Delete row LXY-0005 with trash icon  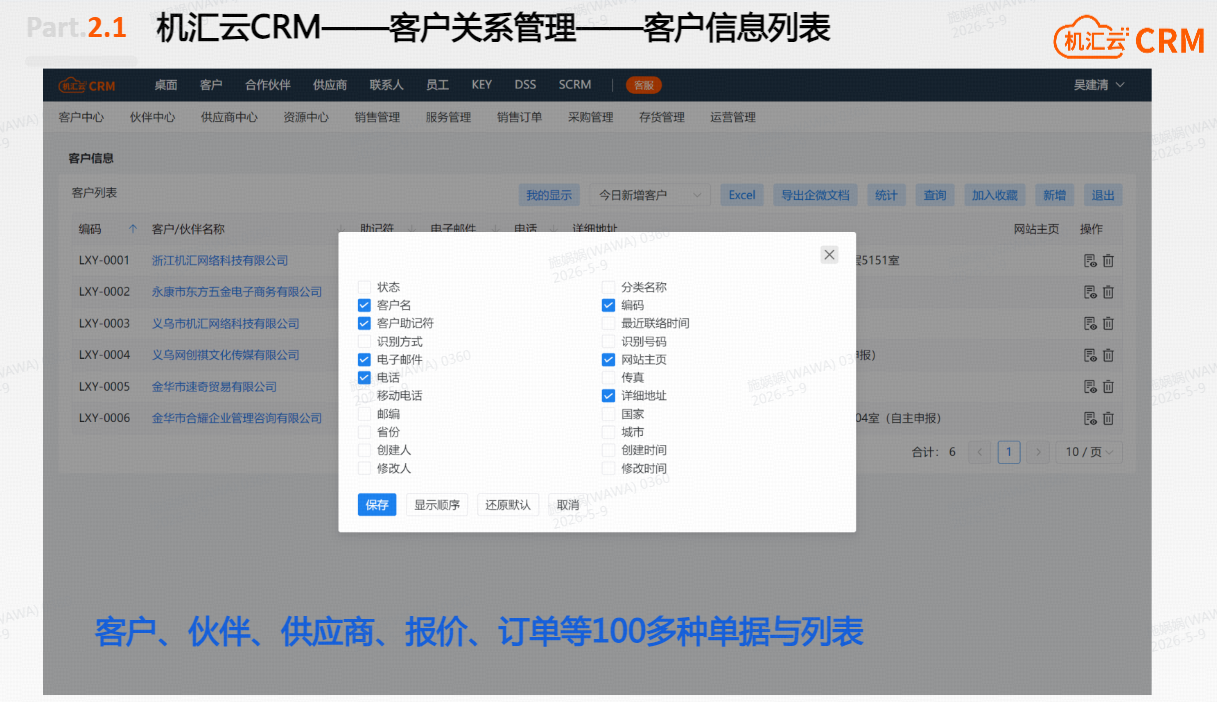(x=1108, y=387)
